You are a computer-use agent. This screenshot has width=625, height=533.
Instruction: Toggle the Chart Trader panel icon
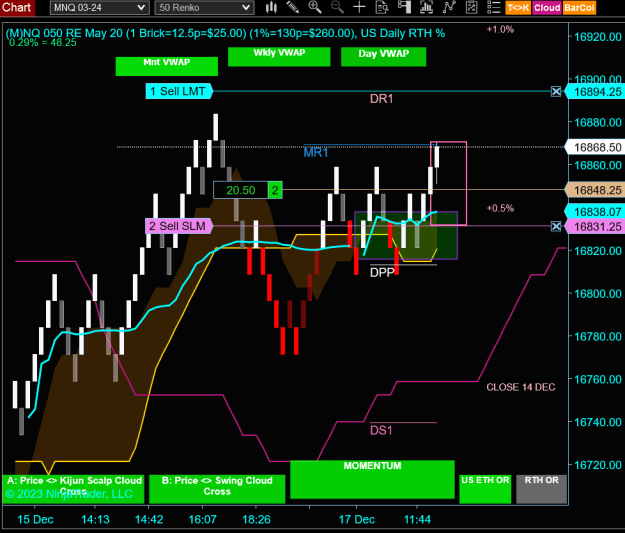coord(404,7)
